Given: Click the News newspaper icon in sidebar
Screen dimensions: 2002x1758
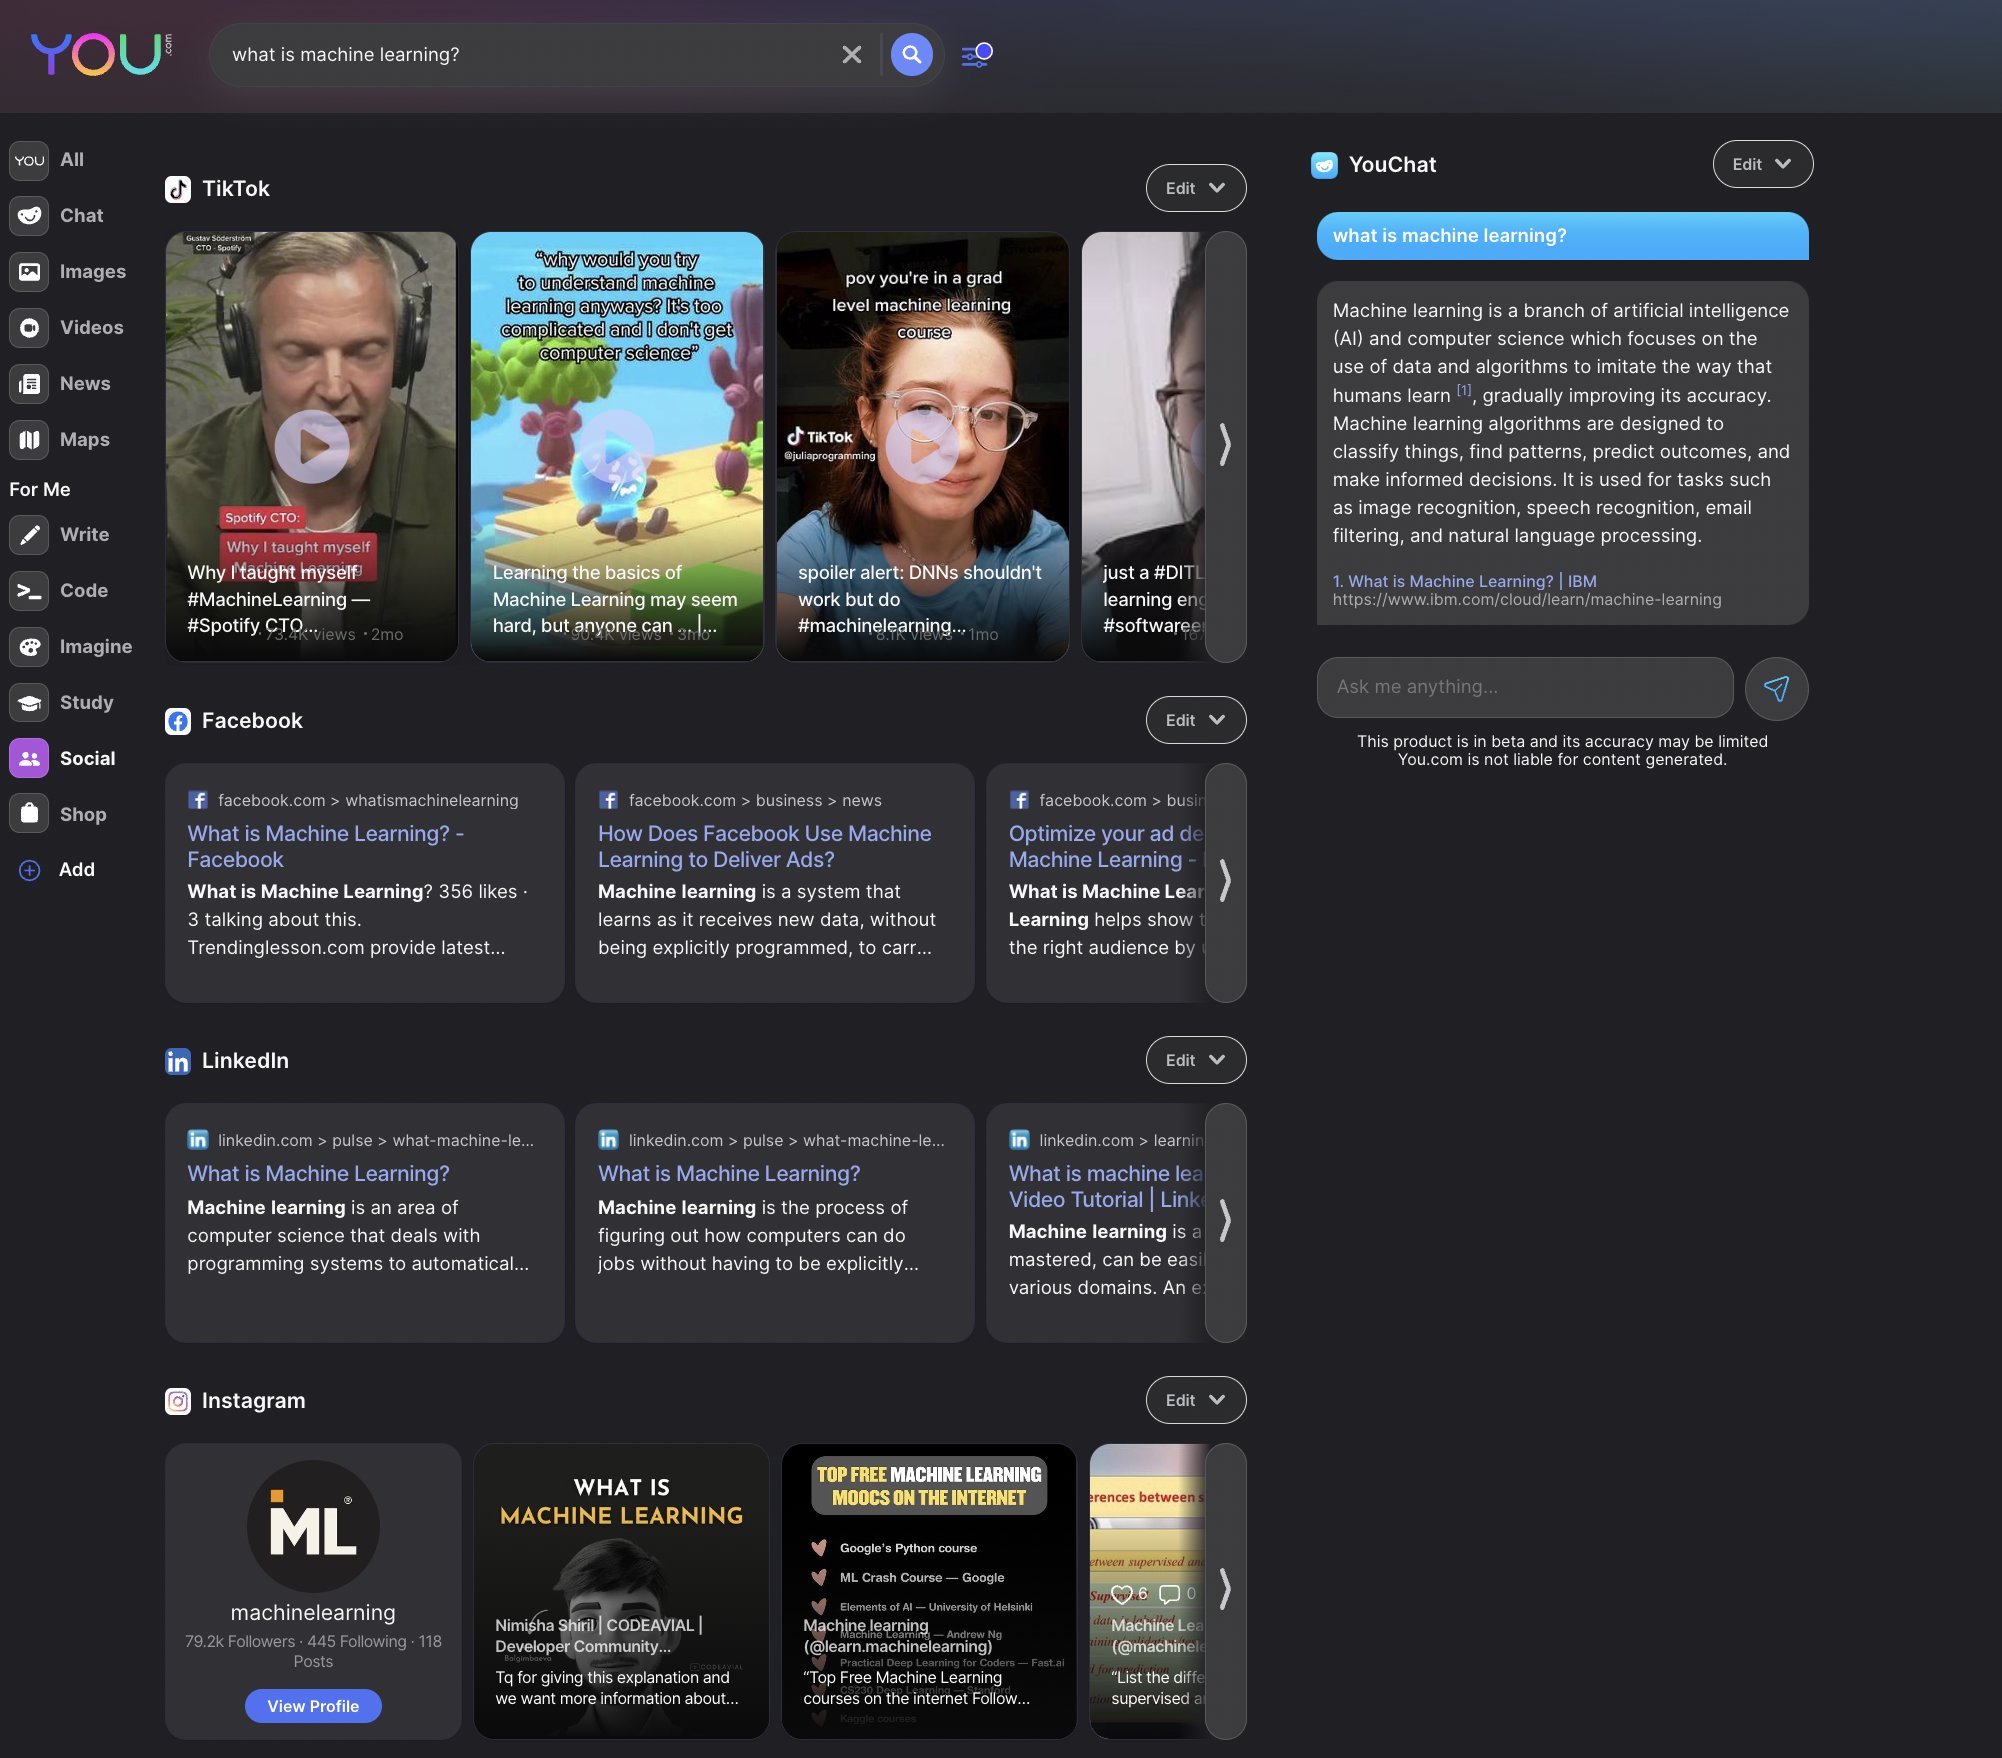Looking at the screenshot, I should click(29, 384).
